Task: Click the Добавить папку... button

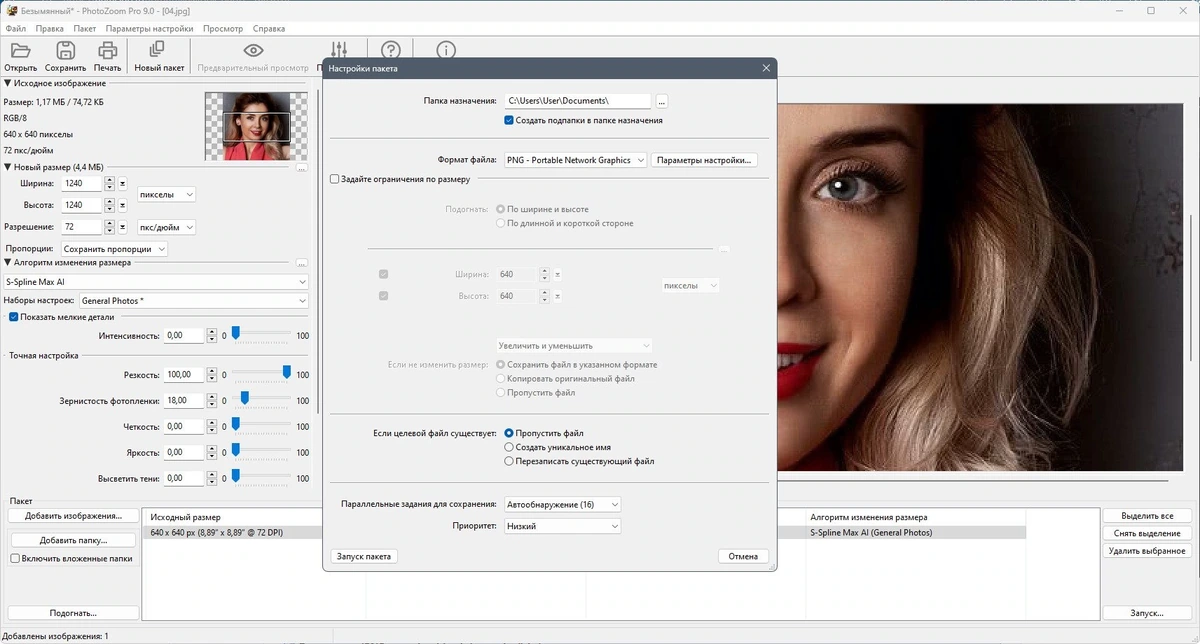Action: (x=73, y=540)
